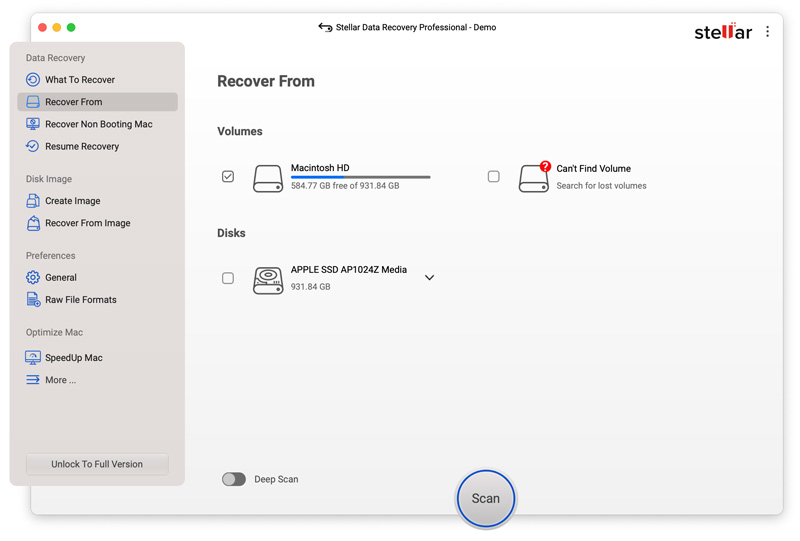
Task: Uncheck the Macintosh HD volume checkbox
Action: coord(228,177)
